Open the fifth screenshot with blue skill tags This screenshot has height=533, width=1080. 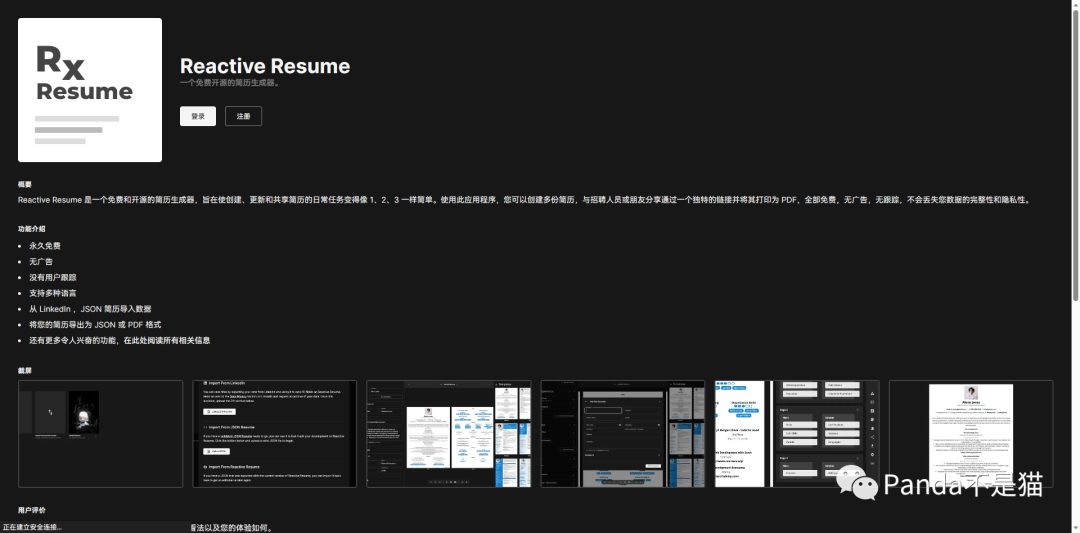point(798,434)
